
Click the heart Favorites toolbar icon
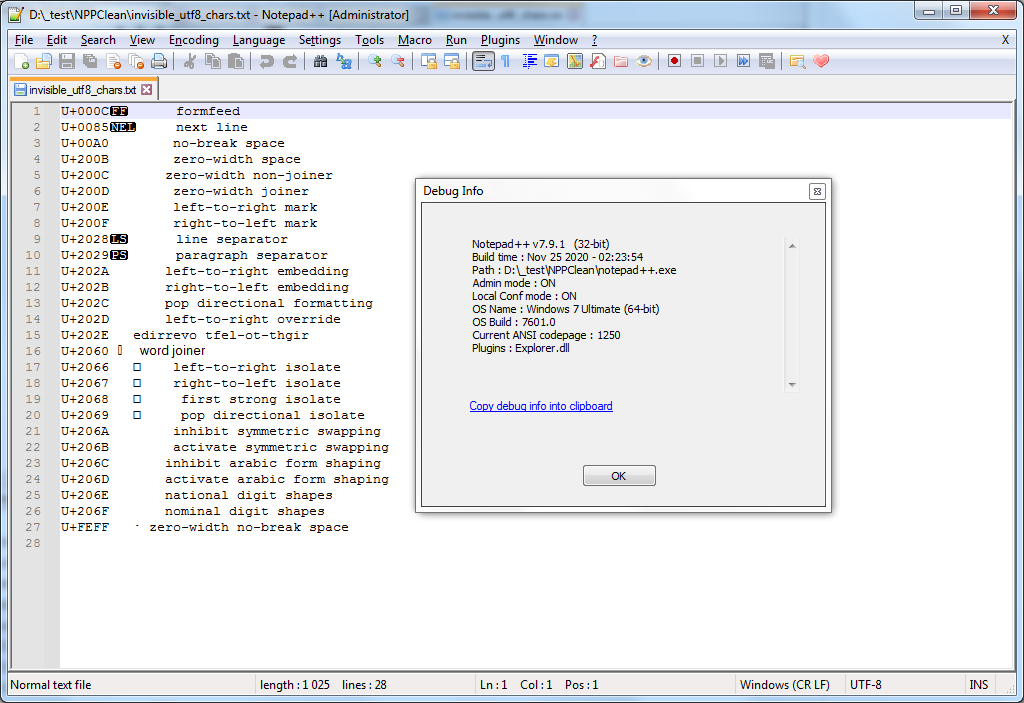click(x=821, y=61)
